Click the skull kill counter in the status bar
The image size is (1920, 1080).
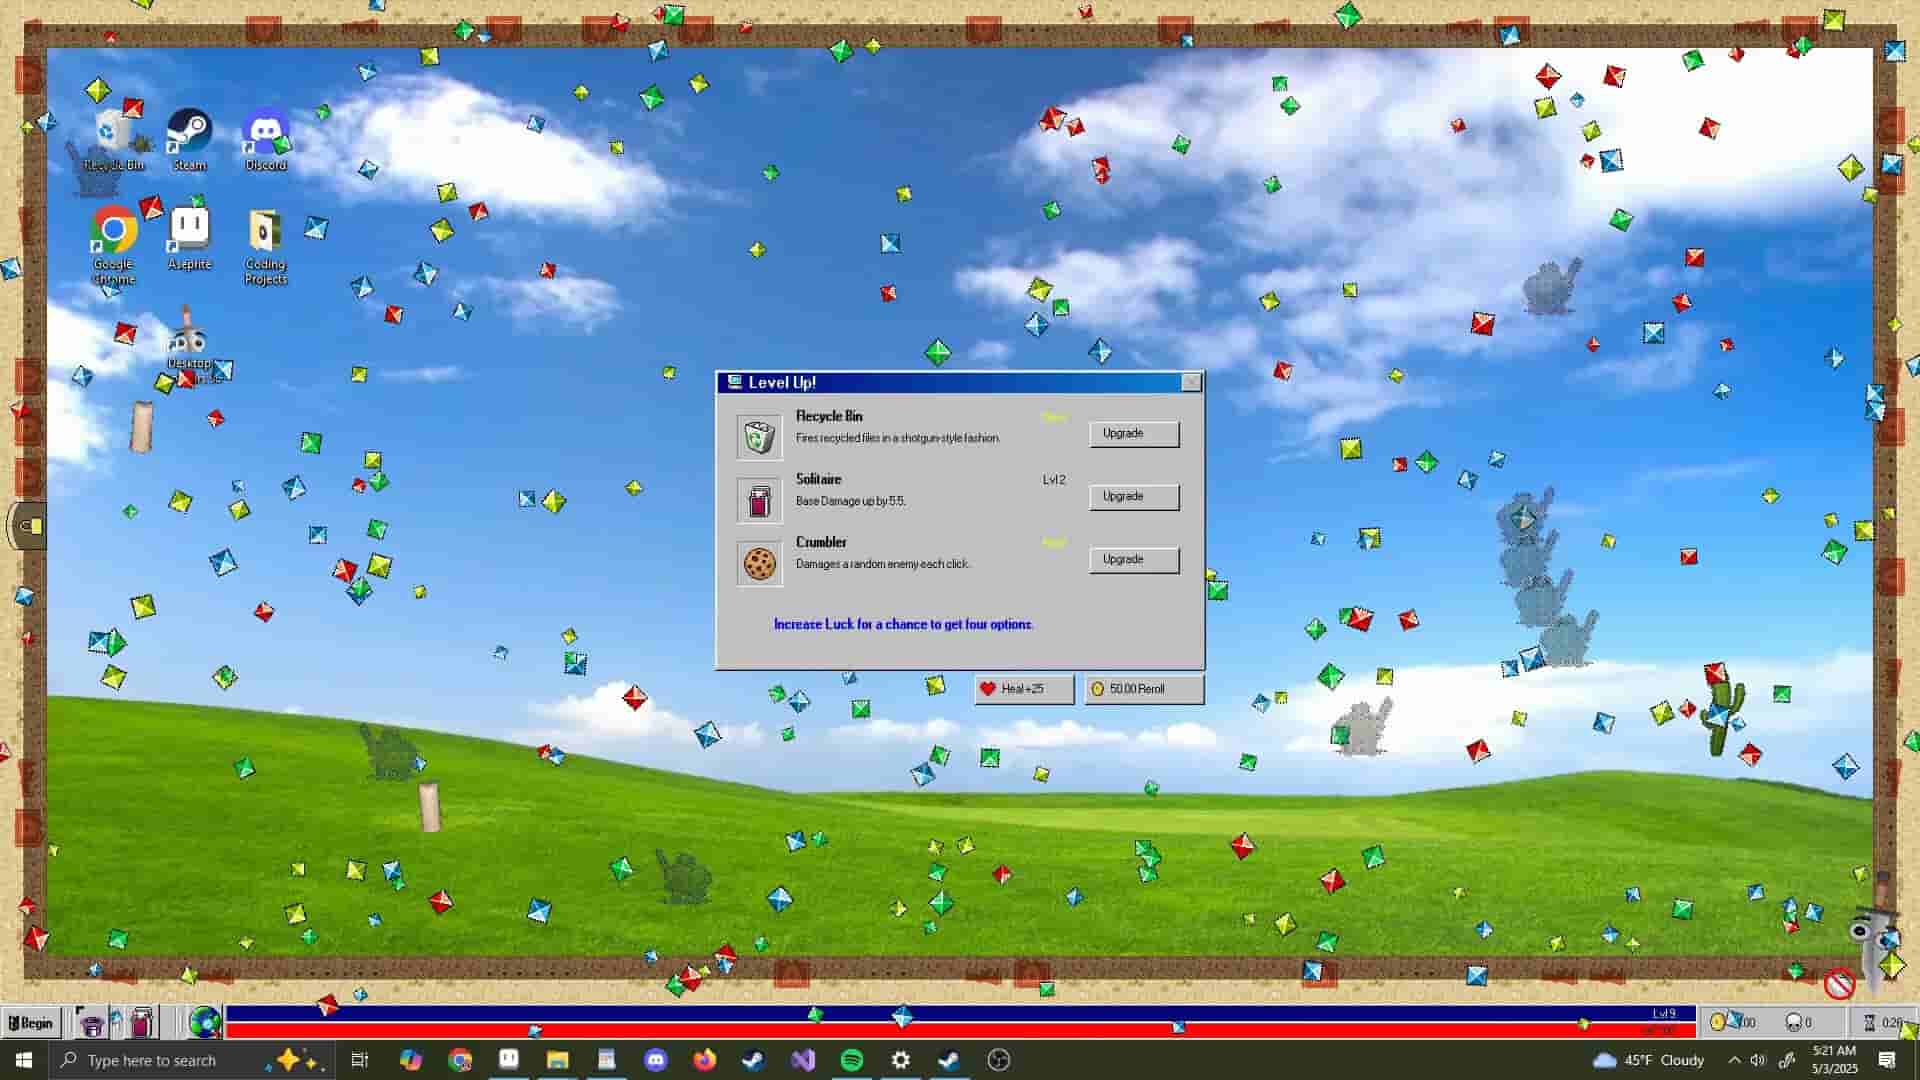click(x=1792, y=1021)
